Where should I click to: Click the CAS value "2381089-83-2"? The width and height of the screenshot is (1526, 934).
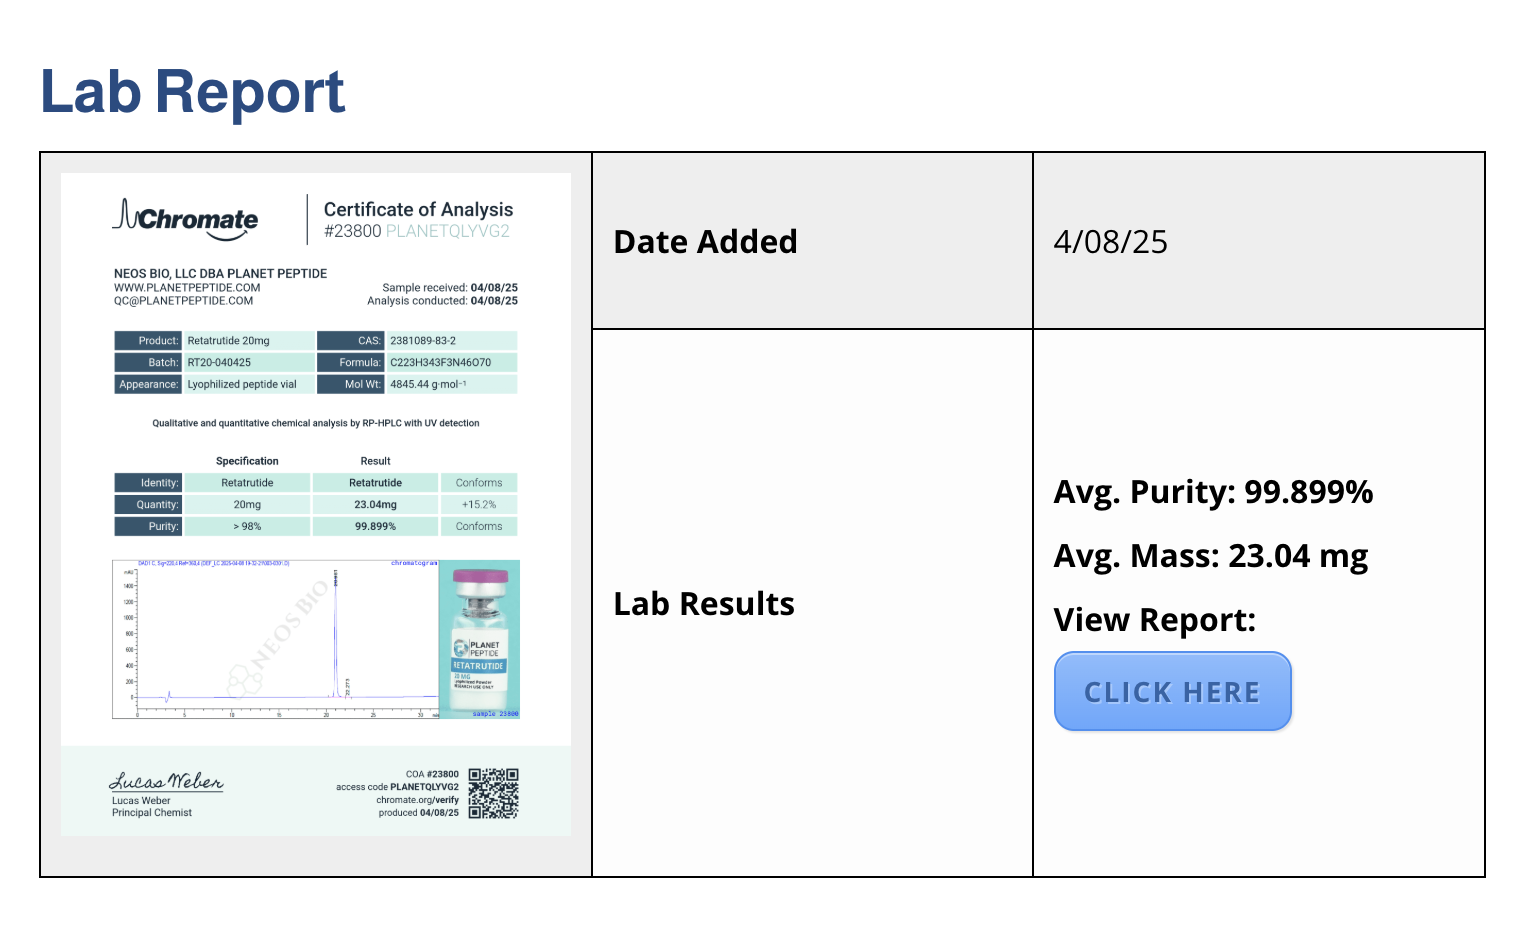coord(423,340)
